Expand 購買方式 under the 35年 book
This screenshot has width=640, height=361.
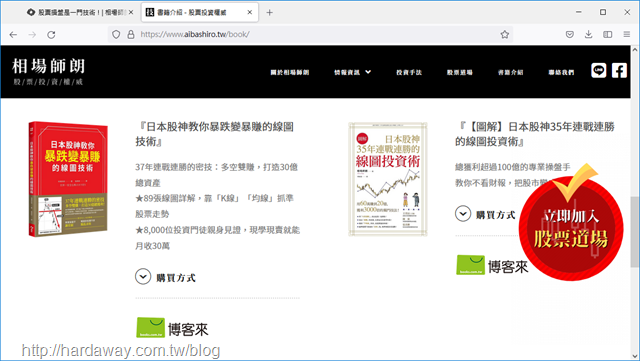click(x=485, y=214)
